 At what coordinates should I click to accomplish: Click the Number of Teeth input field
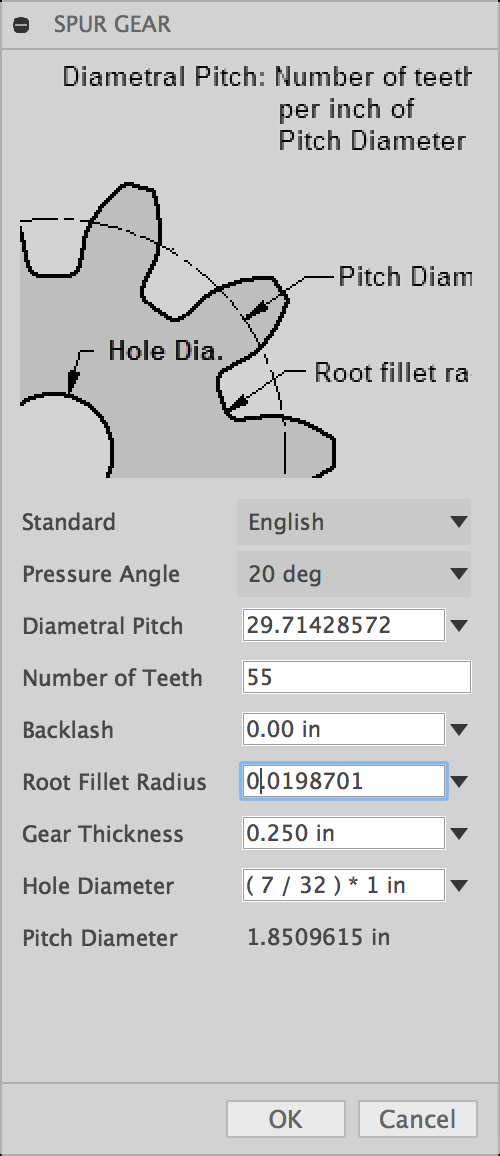point(356,678)
